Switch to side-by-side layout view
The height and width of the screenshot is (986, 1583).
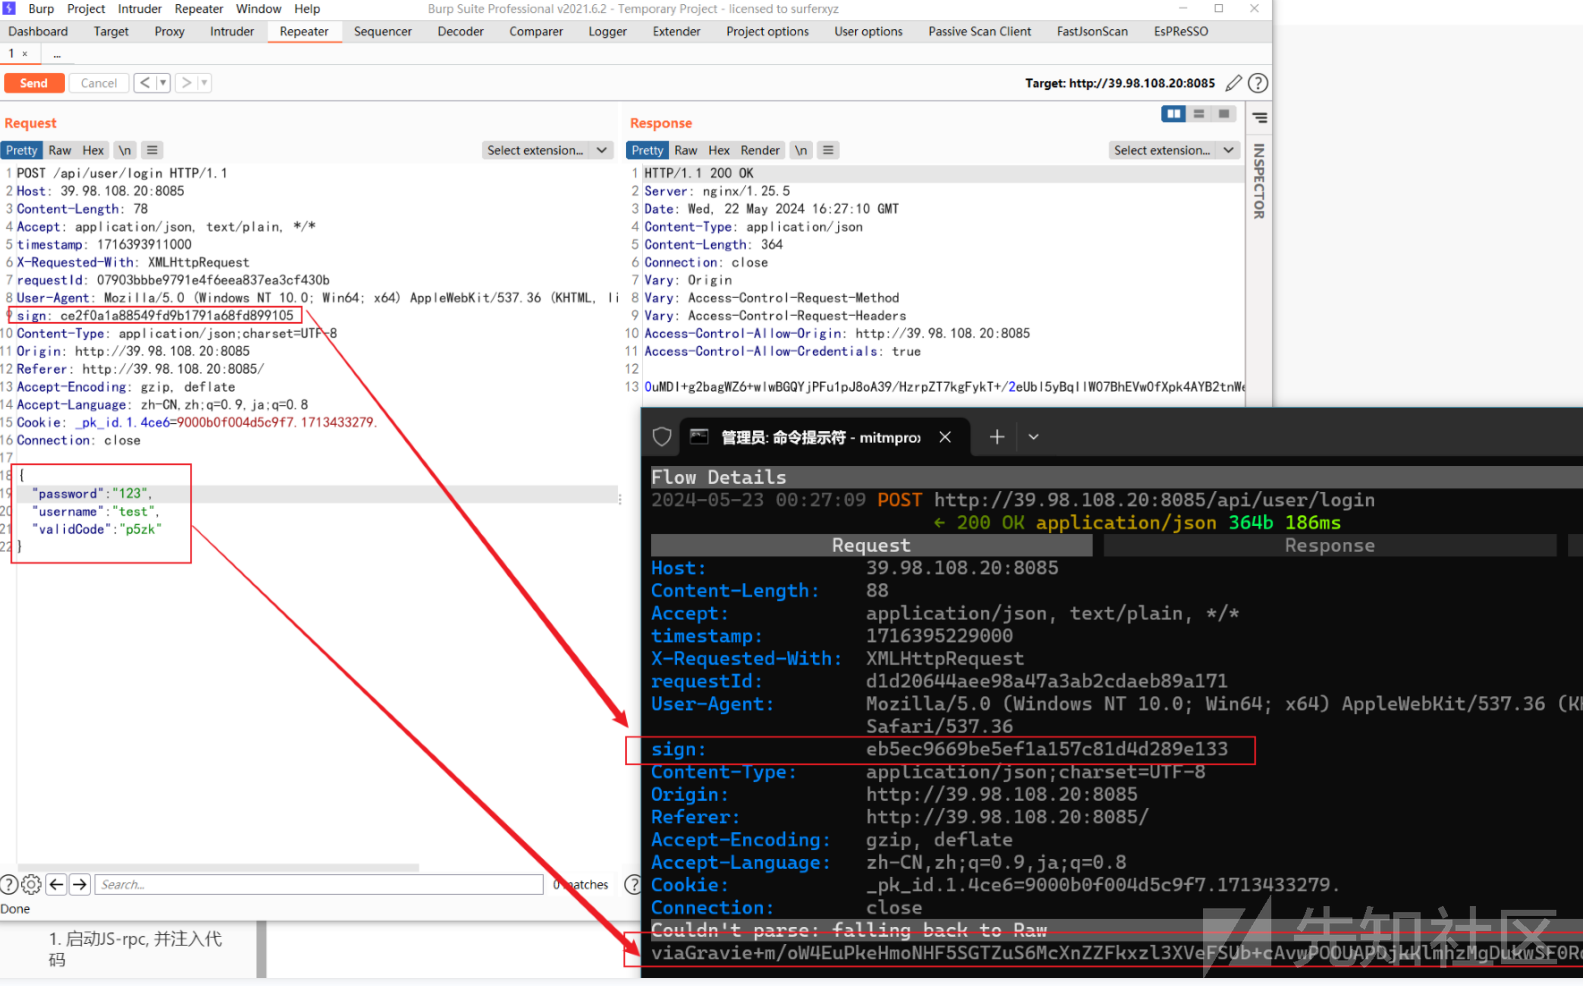tap(1173, 114)
